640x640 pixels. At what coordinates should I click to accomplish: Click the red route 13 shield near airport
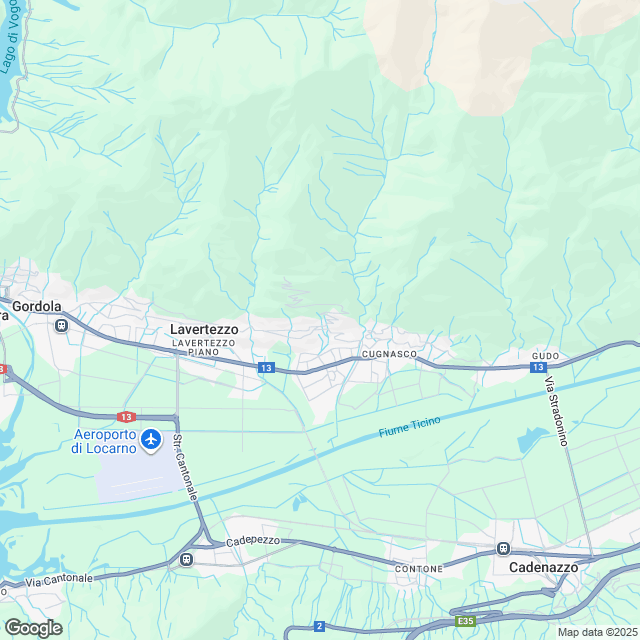tap(126, 417)
